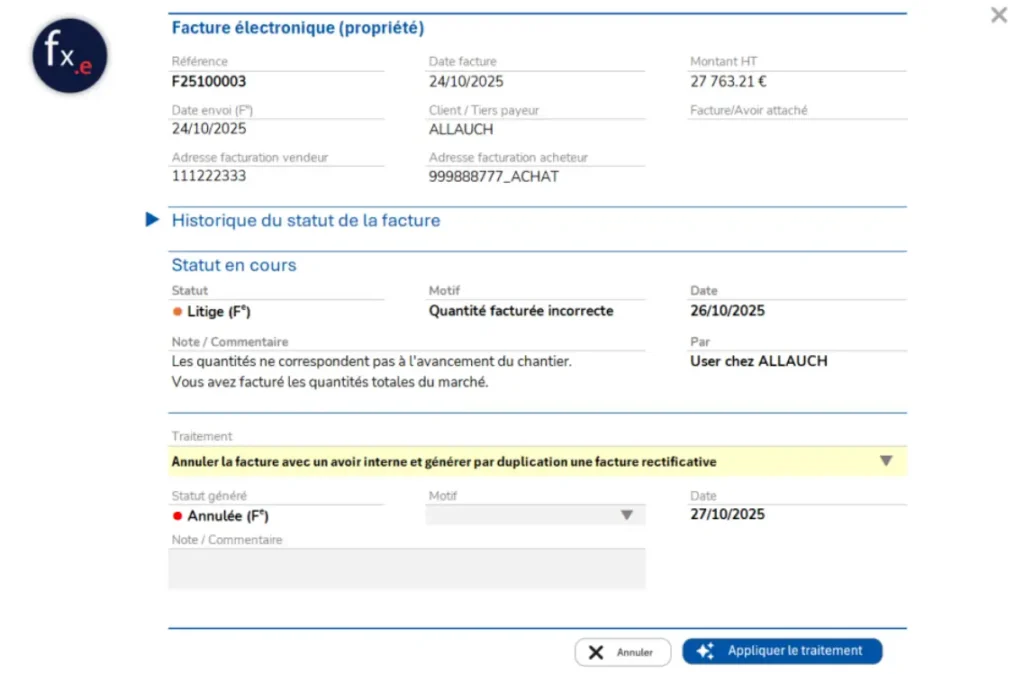Open the Traitement dropdown
This screenshot has height=674, width=1024.
(885, 461)
